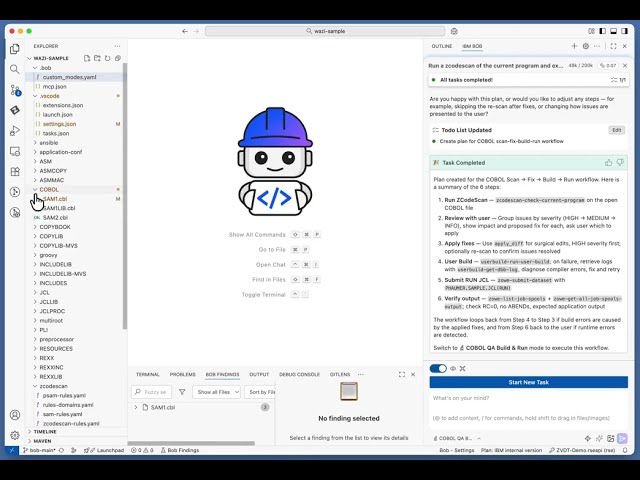640x480 pixels.
Task: Switch to the TERMINAL tab
Action: [x=148, y=374]
